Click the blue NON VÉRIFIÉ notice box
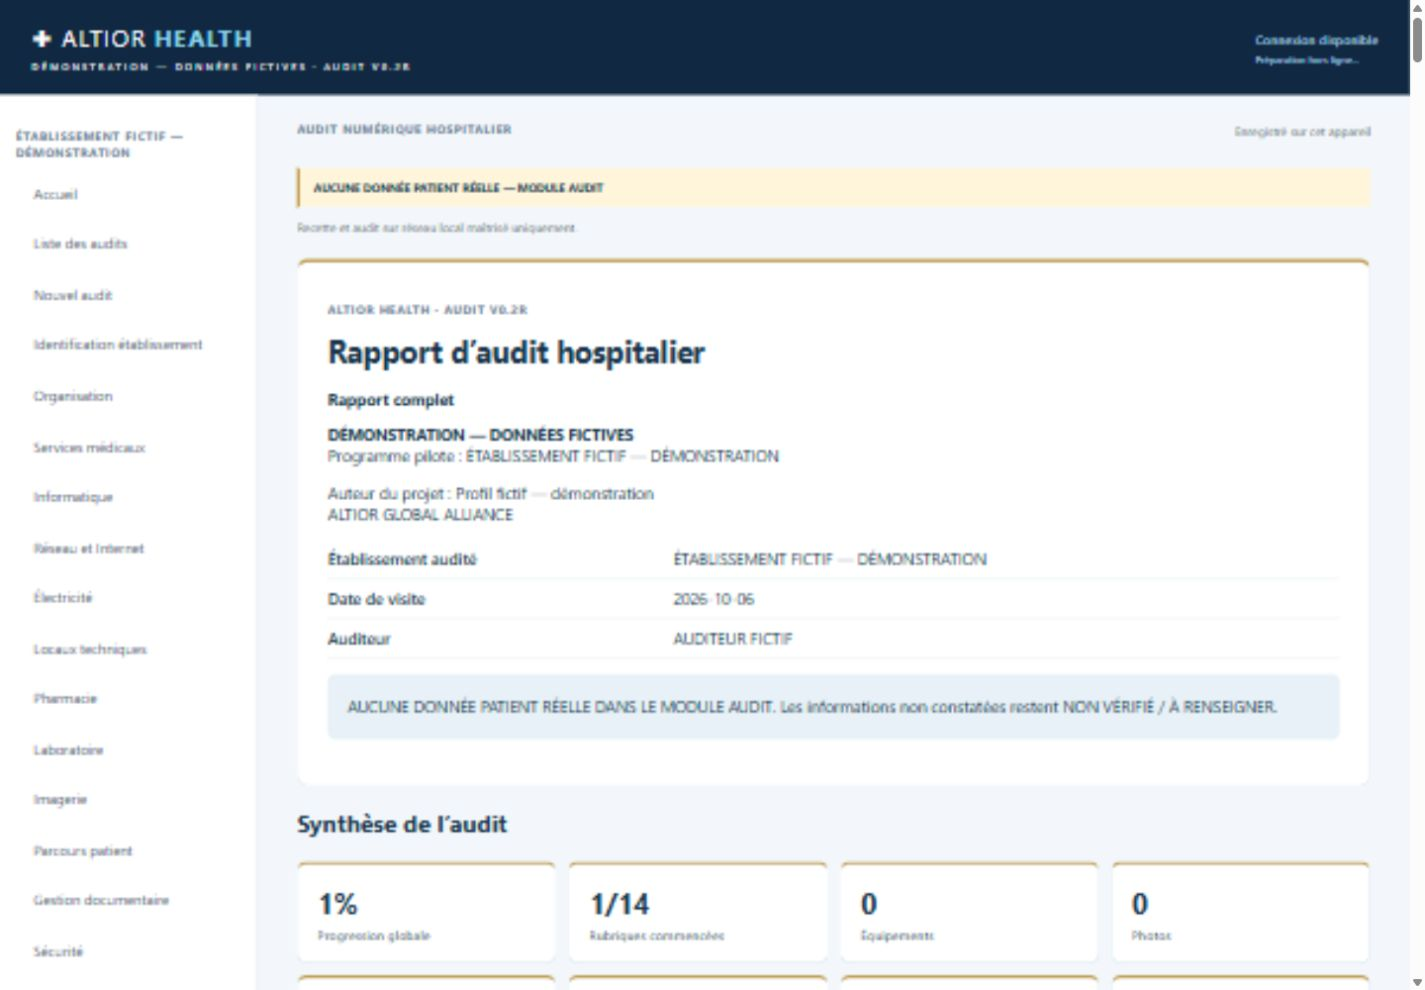This screenshot has height=990, width=1425. pyautogui.click(x=833, y=707)
